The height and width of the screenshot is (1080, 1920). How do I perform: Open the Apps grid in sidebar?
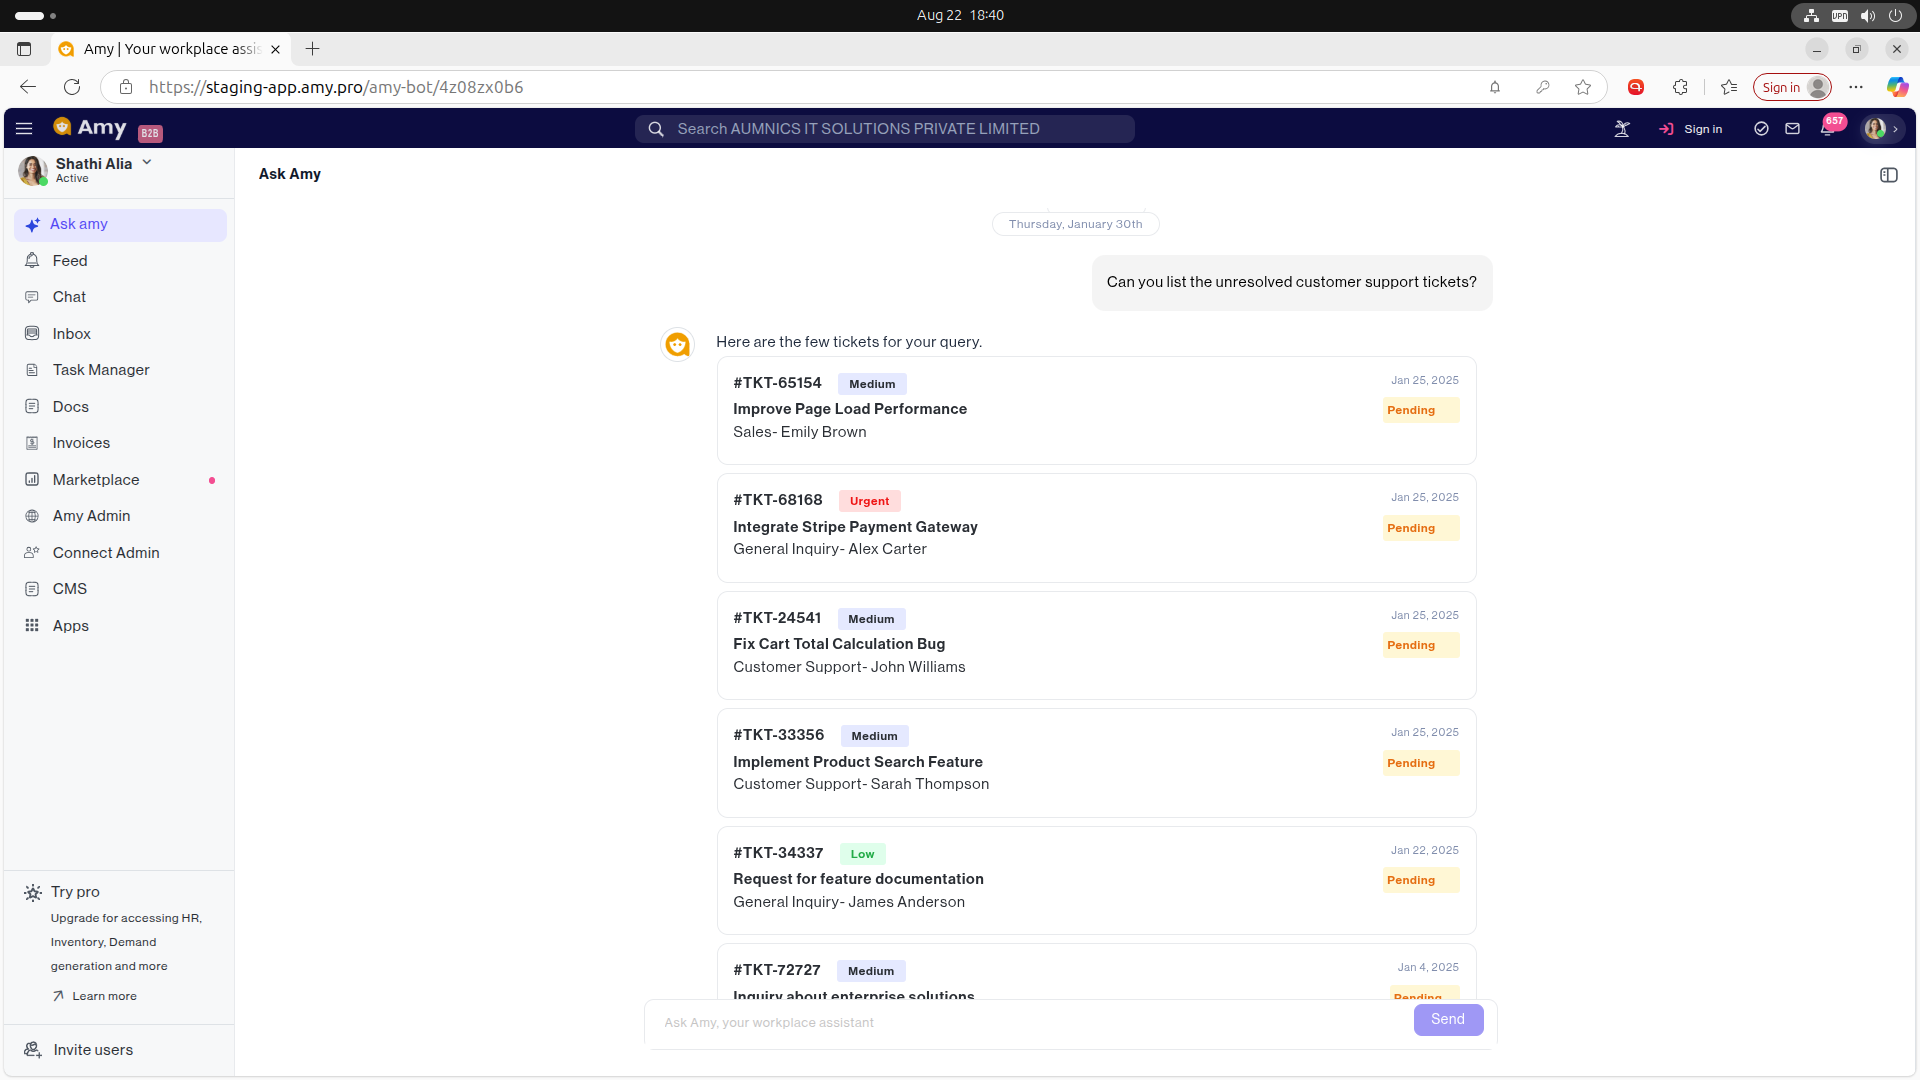pyautogui.click(x=70, y=626)
